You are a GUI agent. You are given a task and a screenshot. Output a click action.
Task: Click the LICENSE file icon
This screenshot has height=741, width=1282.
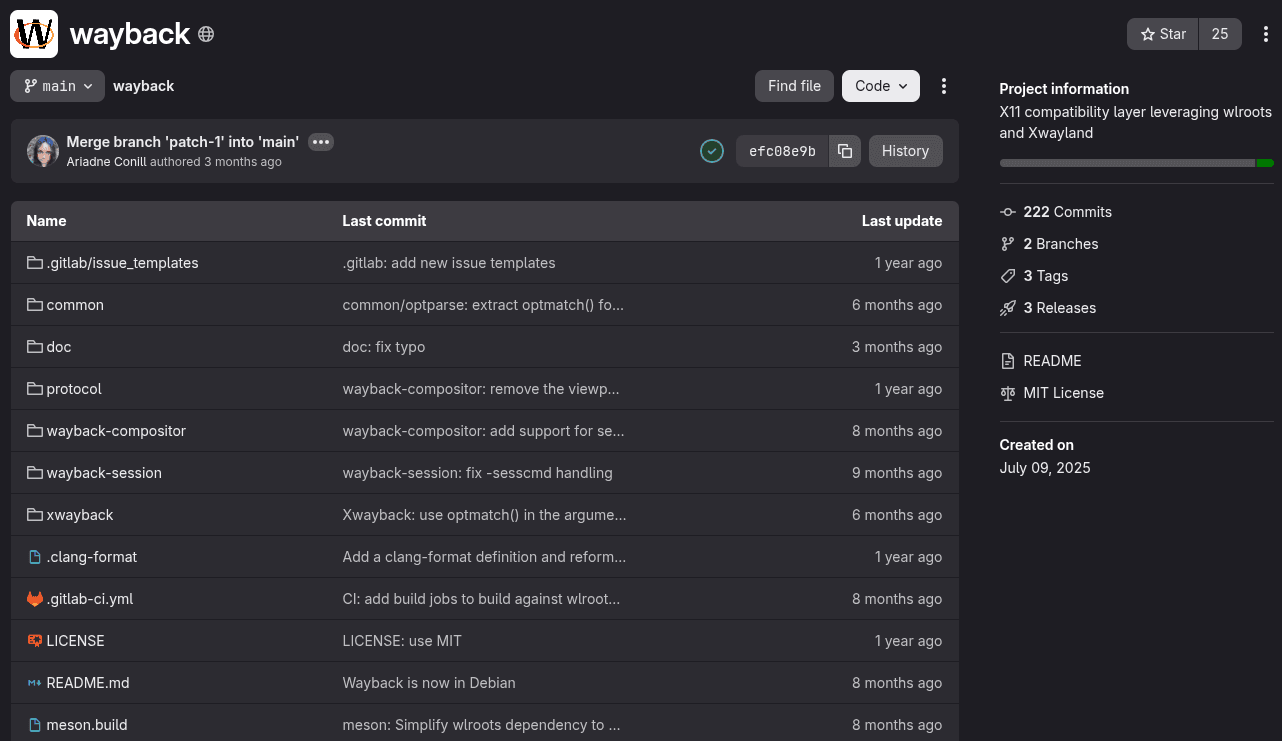pos(35,641)
